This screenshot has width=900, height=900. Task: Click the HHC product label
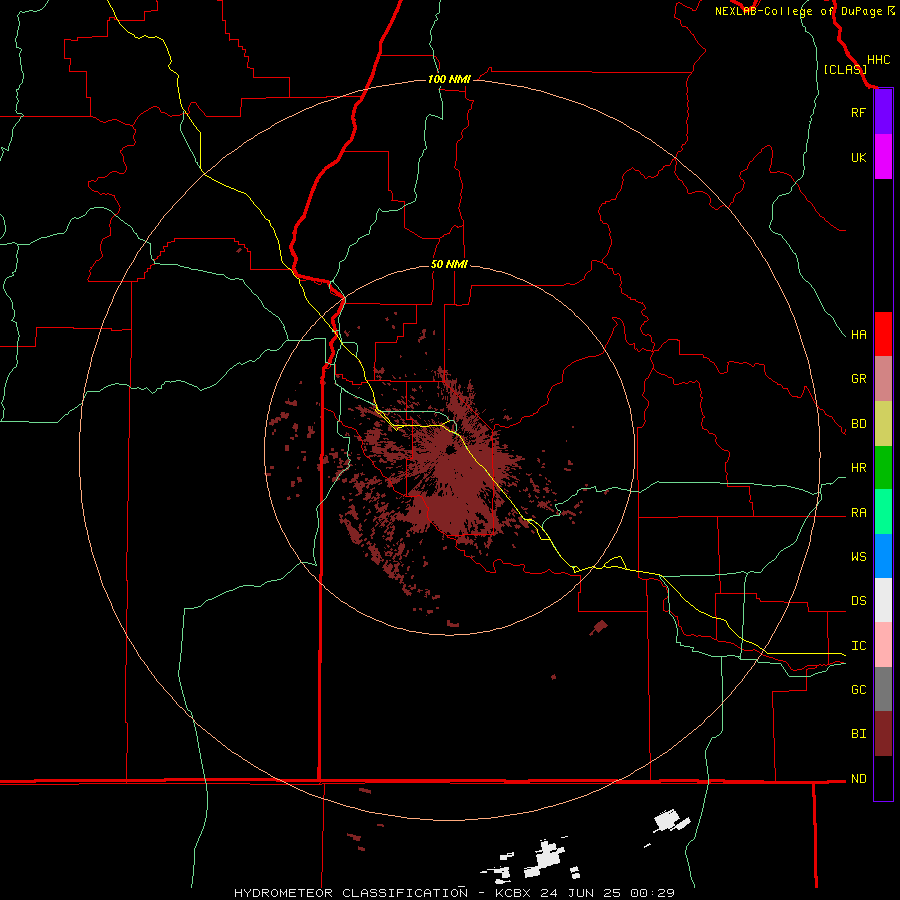(x=878, y=60)
